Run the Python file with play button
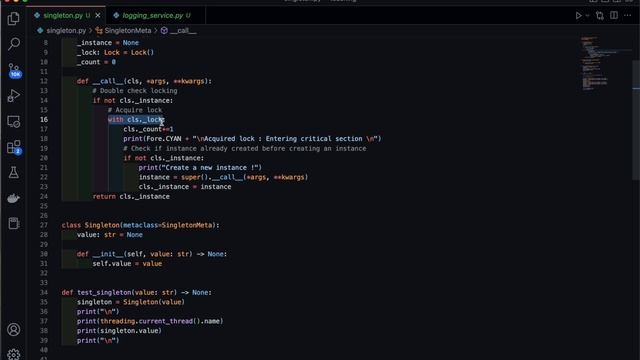Image resolution: width=640 pixels, height=360 pixels. 578,16
